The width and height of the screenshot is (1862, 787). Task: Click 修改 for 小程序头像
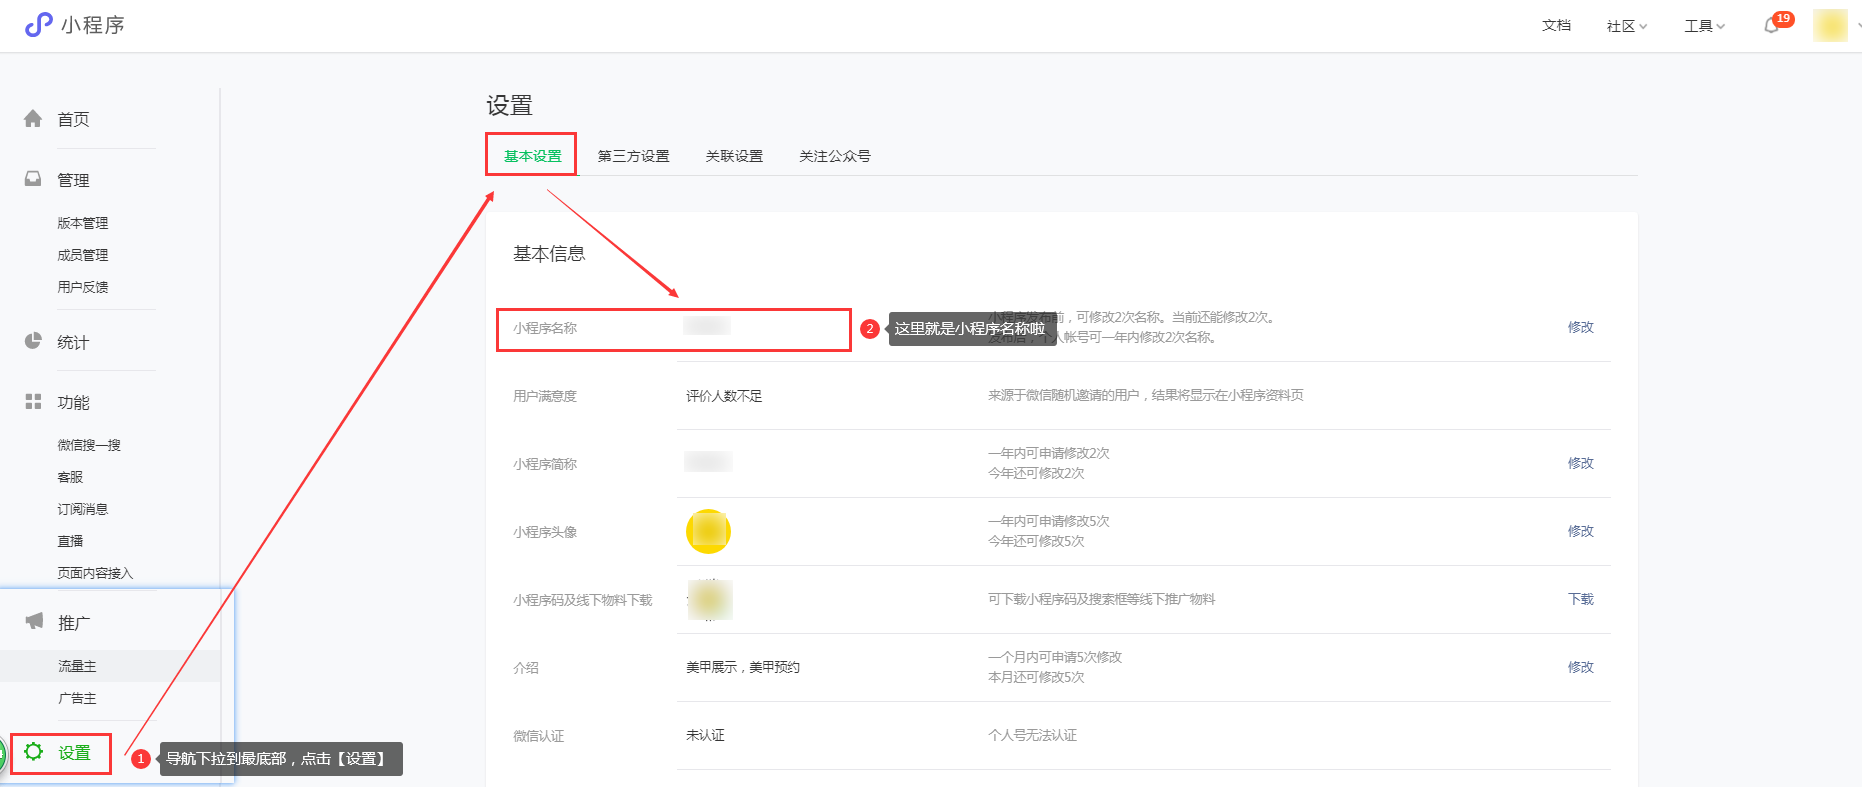point(1581,531)
